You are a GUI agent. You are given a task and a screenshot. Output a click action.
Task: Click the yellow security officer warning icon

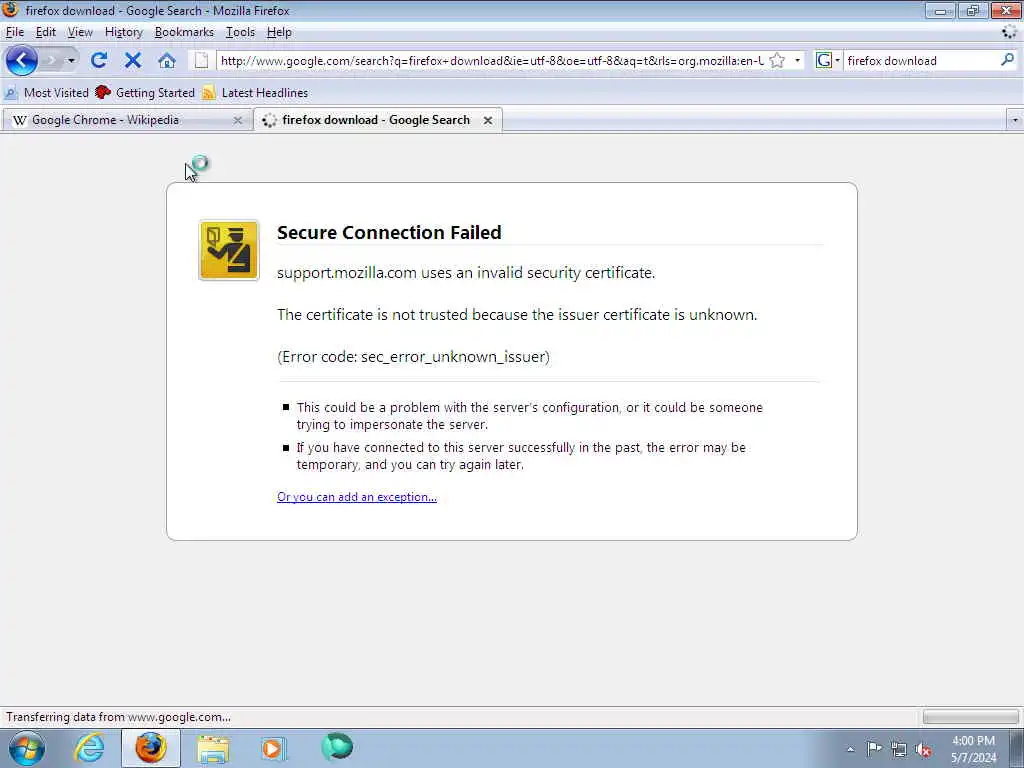click(229, 250)
